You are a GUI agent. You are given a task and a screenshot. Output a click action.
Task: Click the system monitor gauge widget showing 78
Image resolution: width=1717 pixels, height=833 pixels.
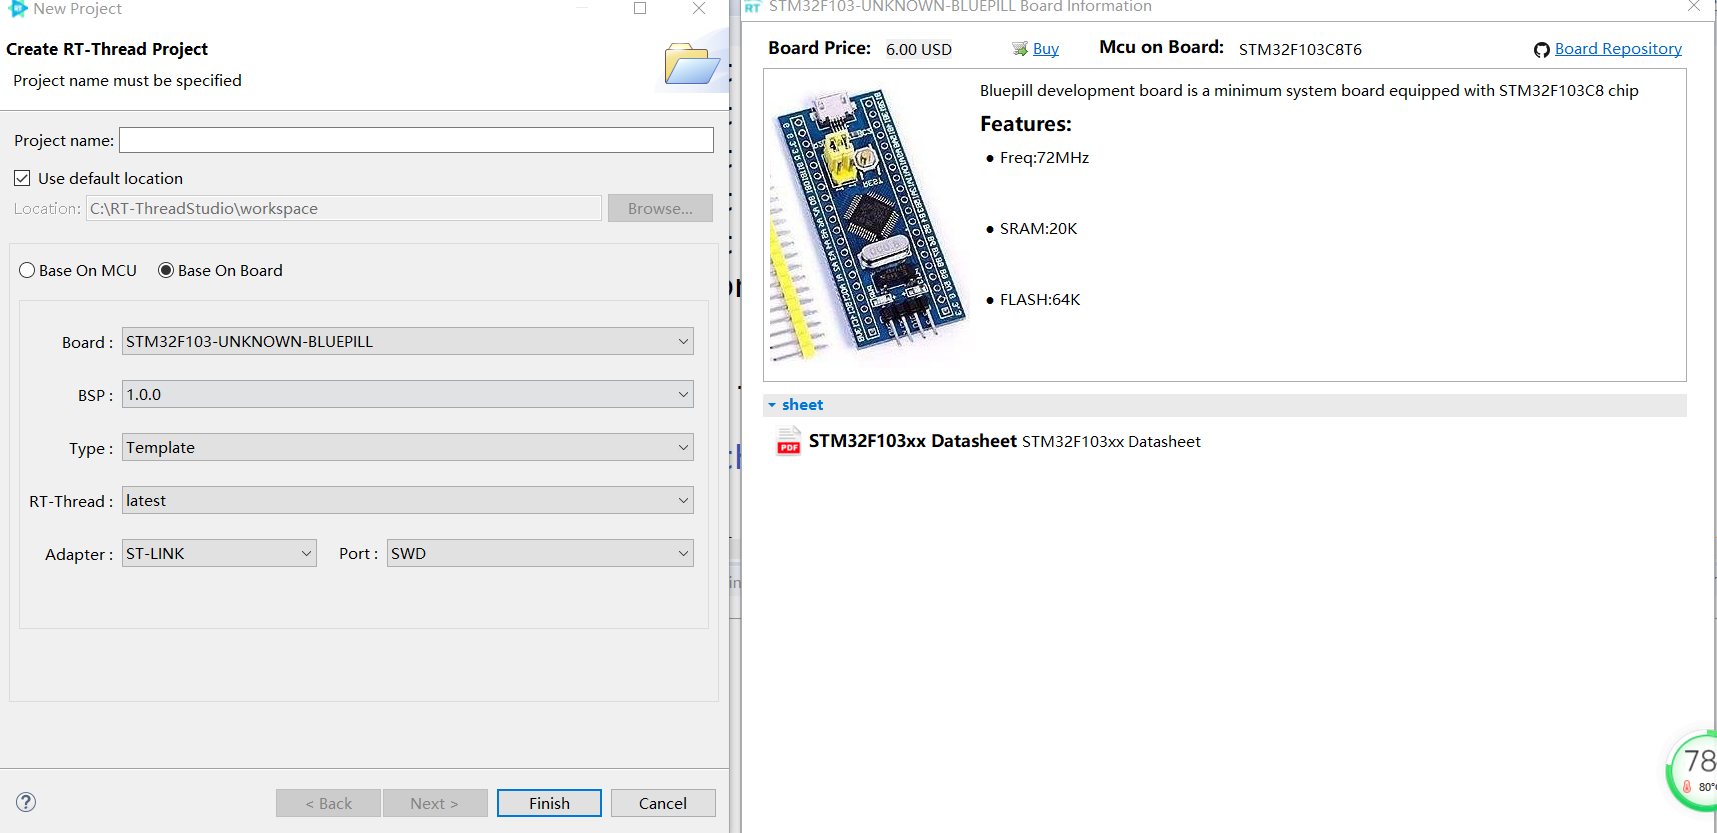pos(1693,771)
